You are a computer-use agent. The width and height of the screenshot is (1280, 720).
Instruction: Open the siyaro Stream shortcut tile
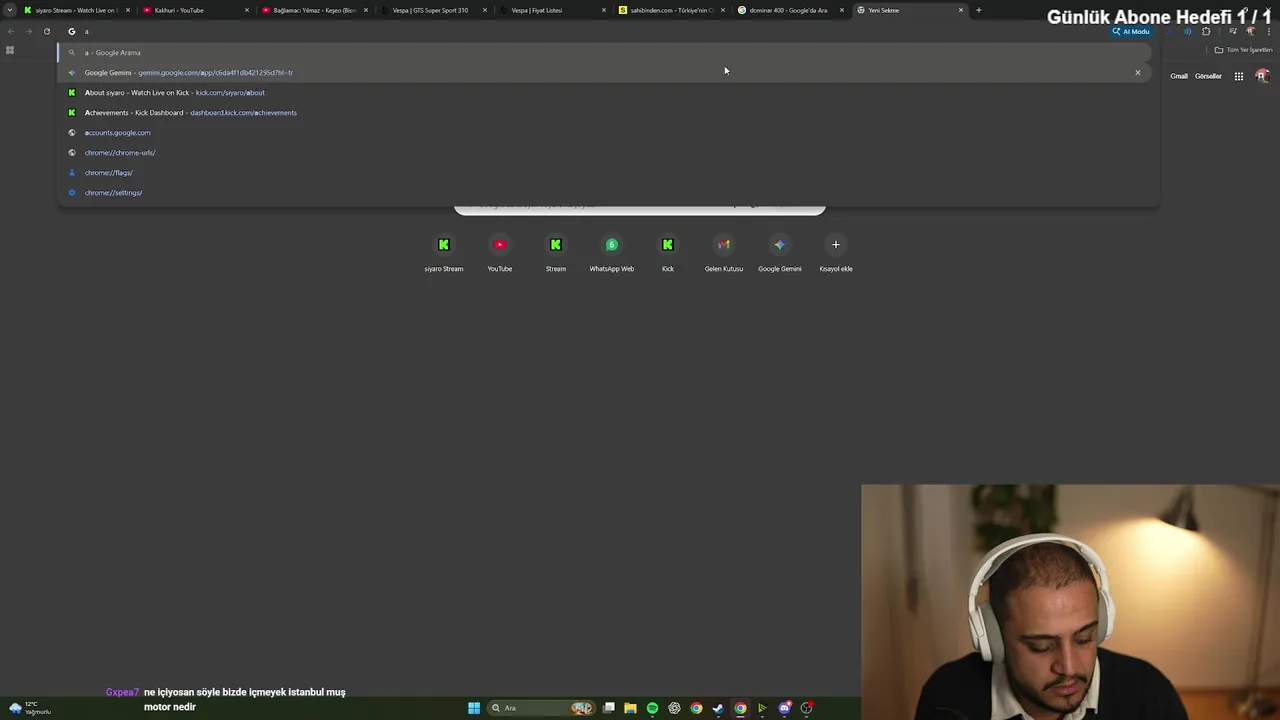pos(444,253)
